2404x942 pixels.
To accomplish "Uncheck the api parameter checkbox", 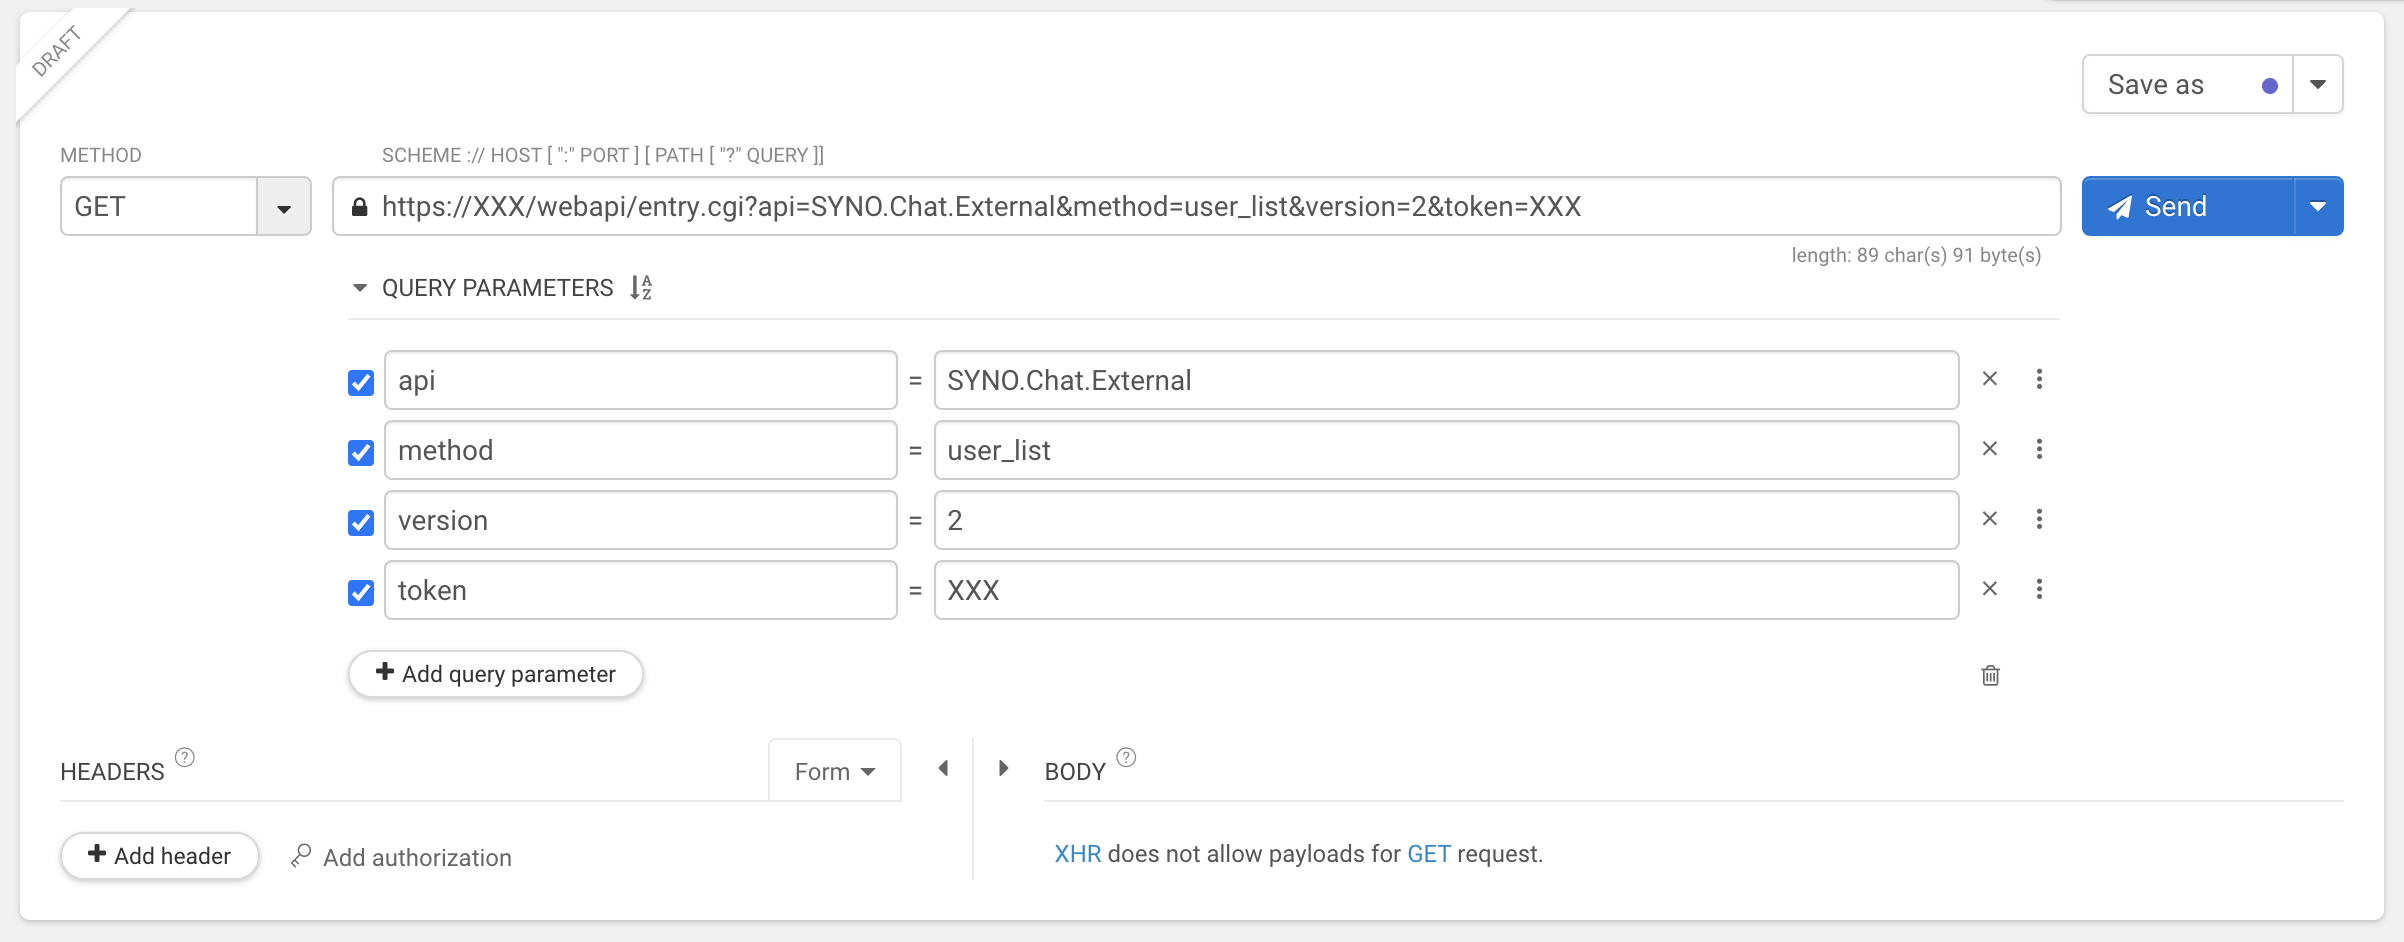I will click(x=361, y=382).
